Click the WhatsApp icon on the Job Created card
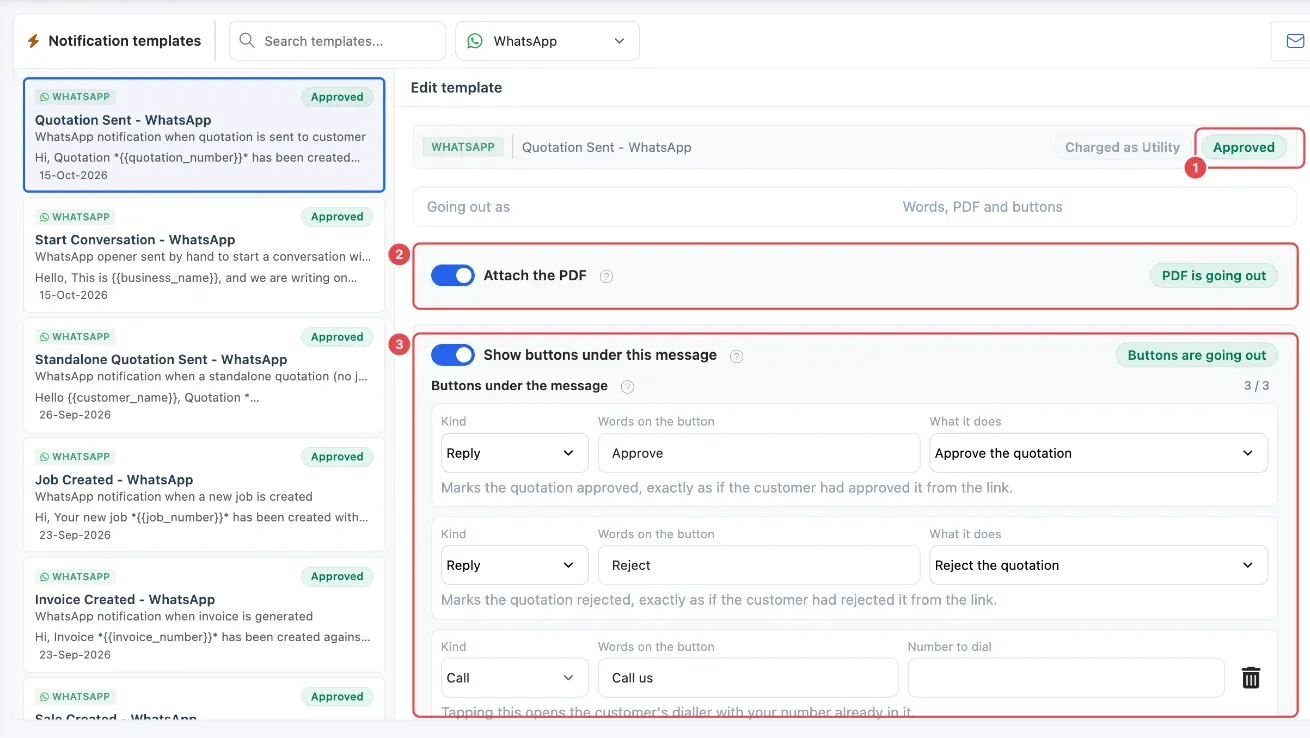The width and height of the screenshot is (1310, 738). pyautogui.click(x=43, y=457)
